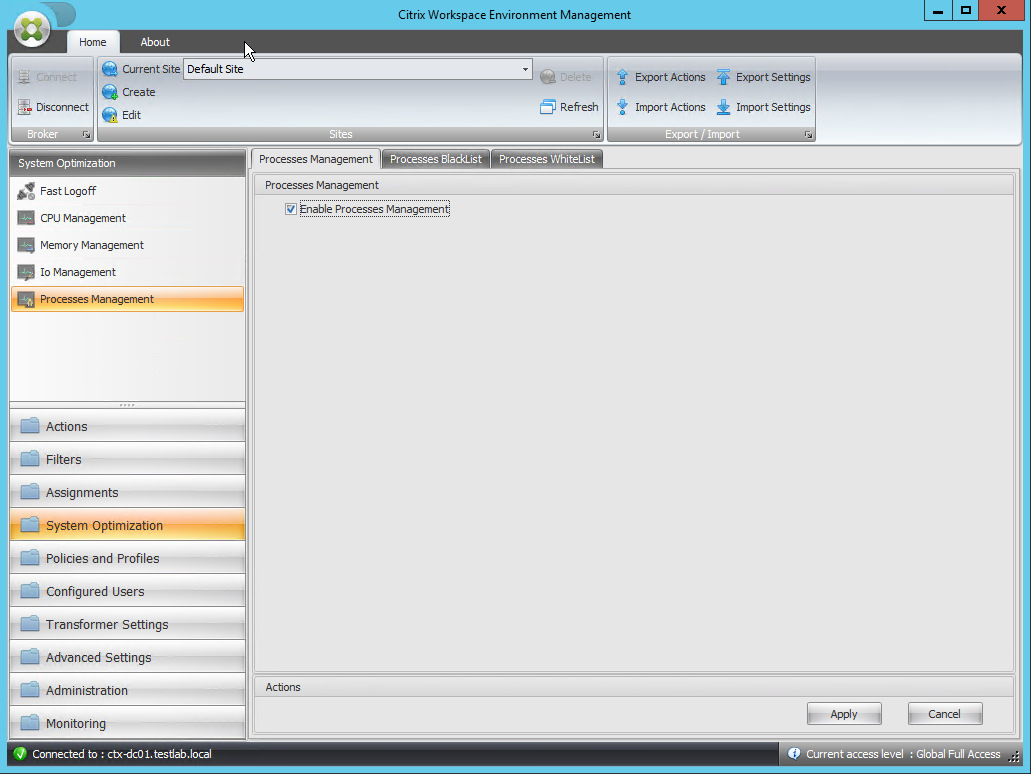The height and width of the screenshot is (774, 1031).
Task: Apply the process management settings
Action: coord(844,714)
